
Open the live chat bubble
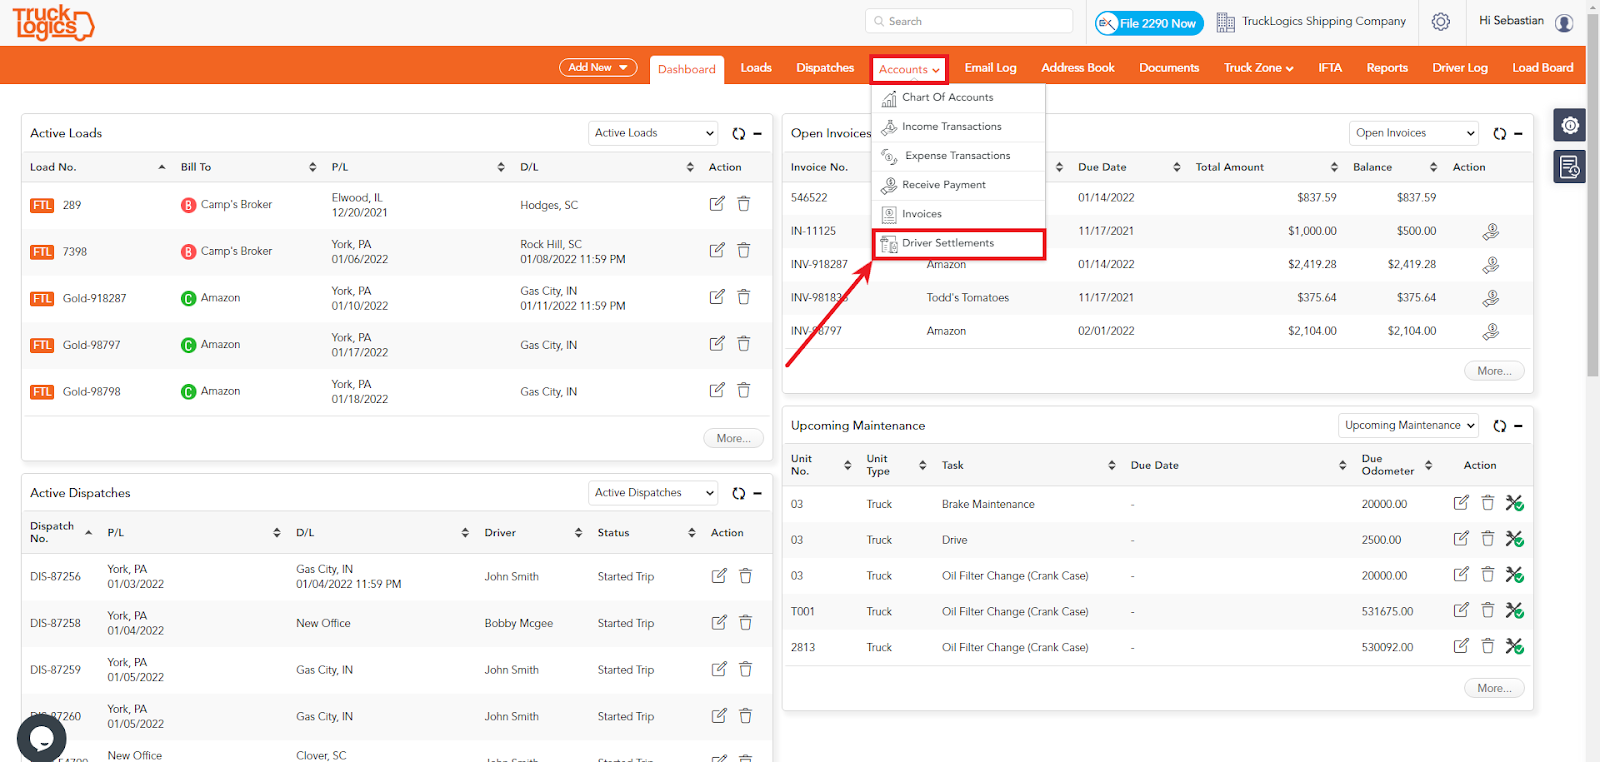coord(42,738)
